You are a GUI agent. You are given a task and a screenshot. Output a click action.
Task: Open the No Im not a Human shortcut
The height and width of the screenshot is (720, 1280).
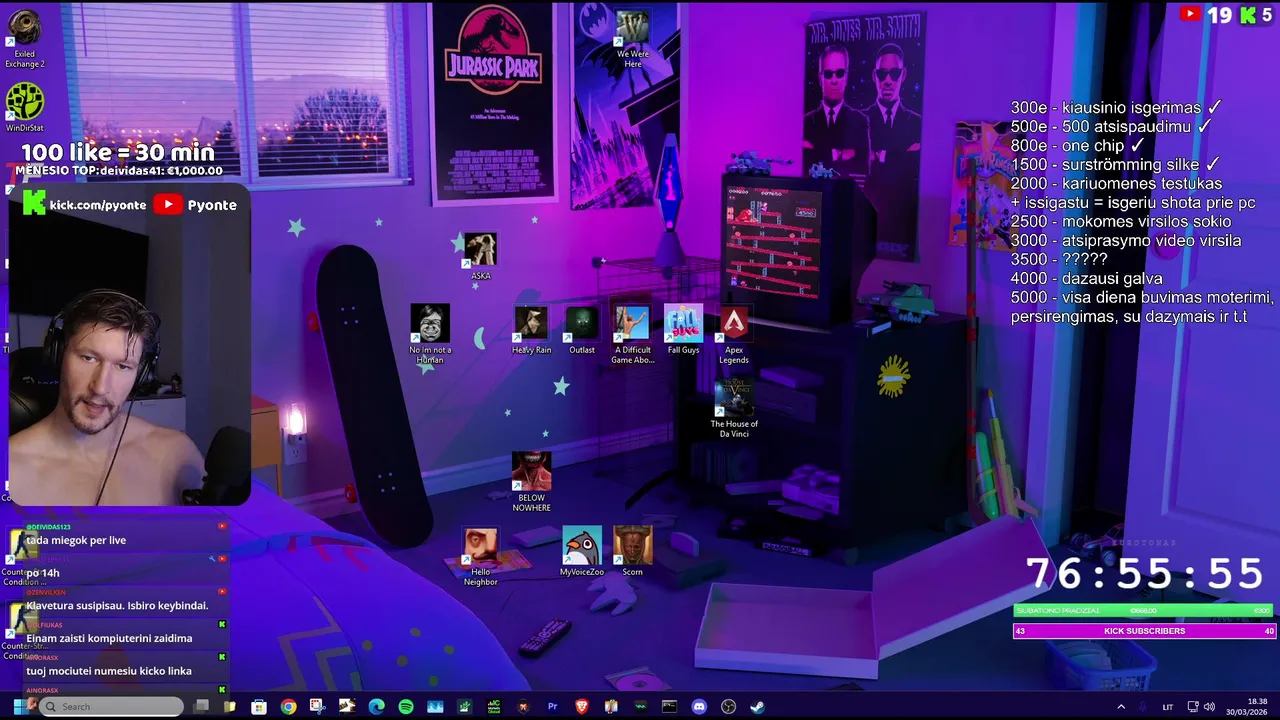(x=430, y=335)
